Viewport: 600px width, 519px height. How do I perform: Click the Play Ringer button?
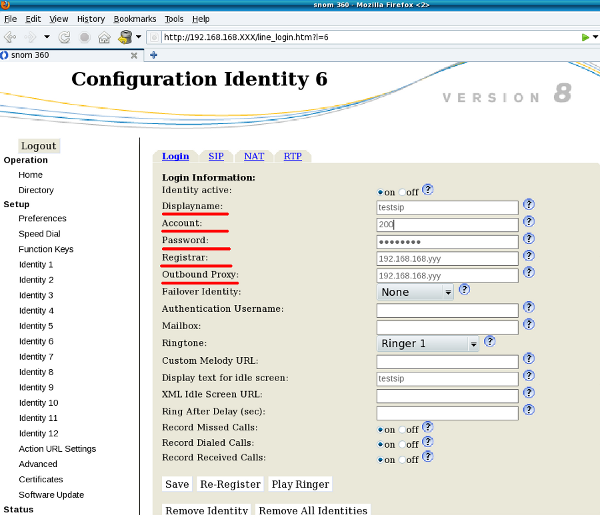(x=300, y=484)
